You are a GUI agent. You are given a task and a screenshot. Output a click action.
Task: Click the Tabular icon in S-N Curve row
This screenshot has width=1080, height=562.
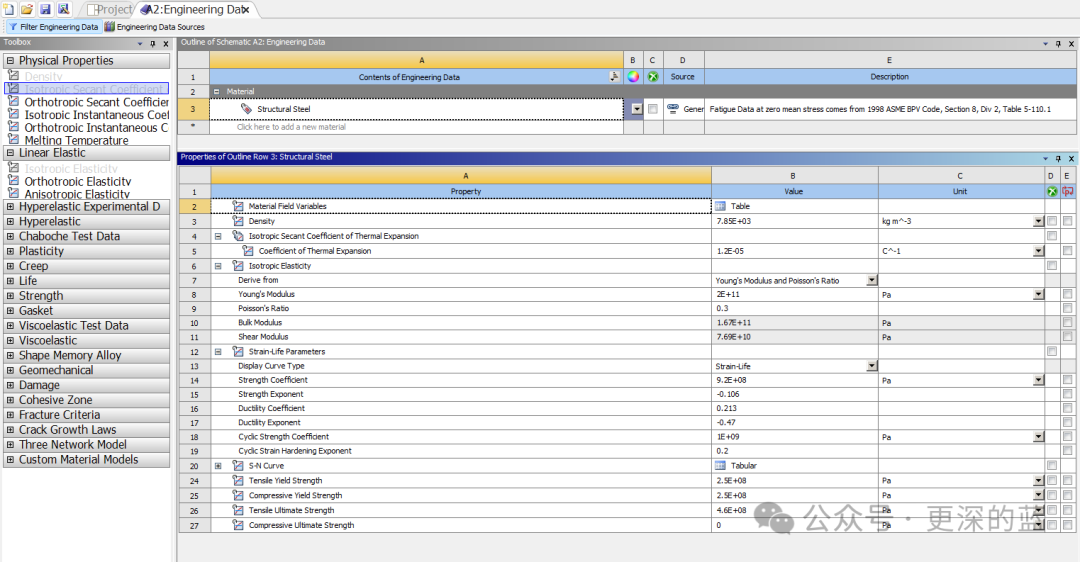(x=720, y=466)
